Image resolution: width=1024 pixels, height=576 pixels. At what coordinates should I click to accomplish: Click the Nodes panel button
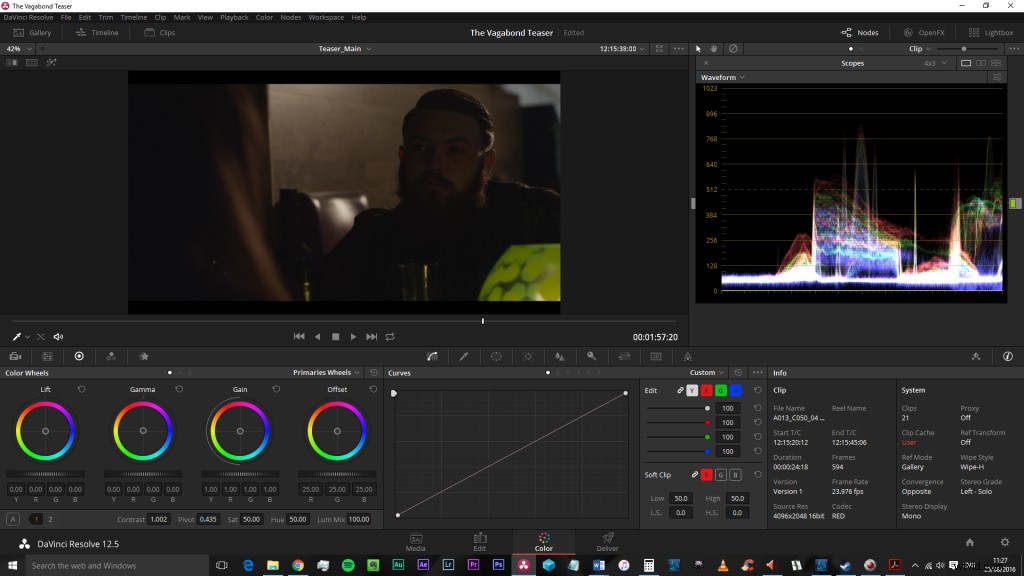pyautogui.click(x=858, y=31)
